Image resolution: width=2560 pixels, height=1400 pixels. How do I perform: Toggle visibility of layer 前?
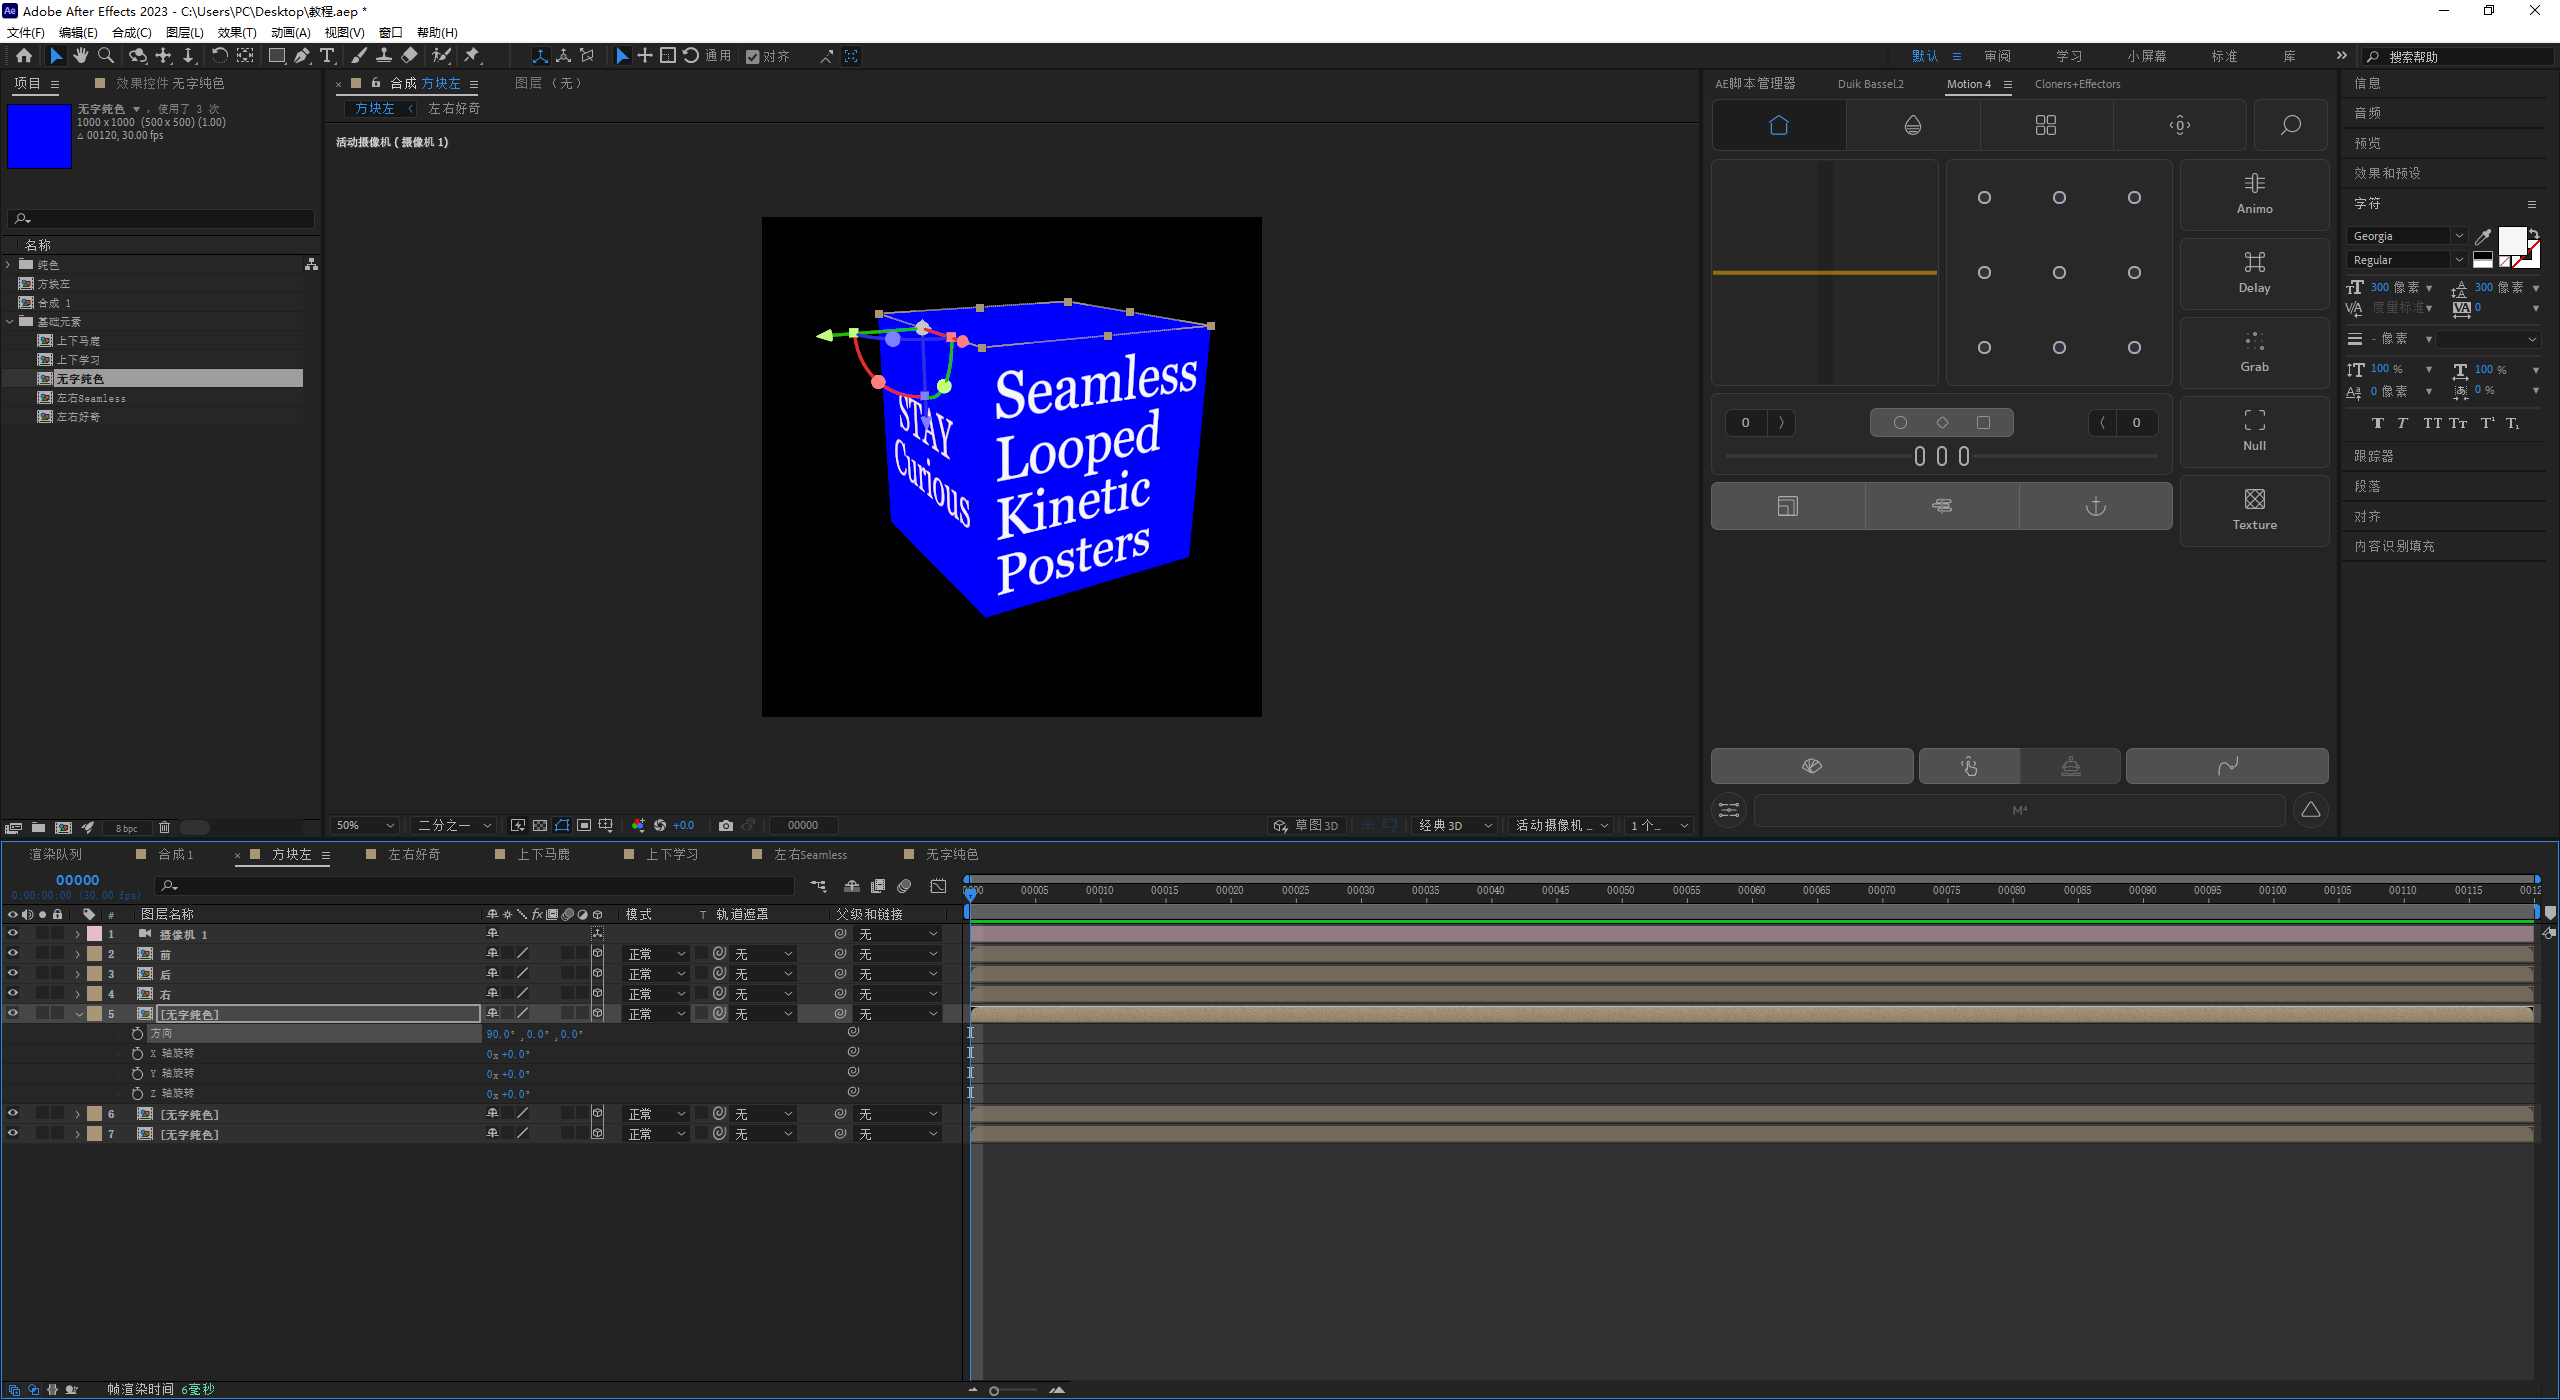[13, 953]
